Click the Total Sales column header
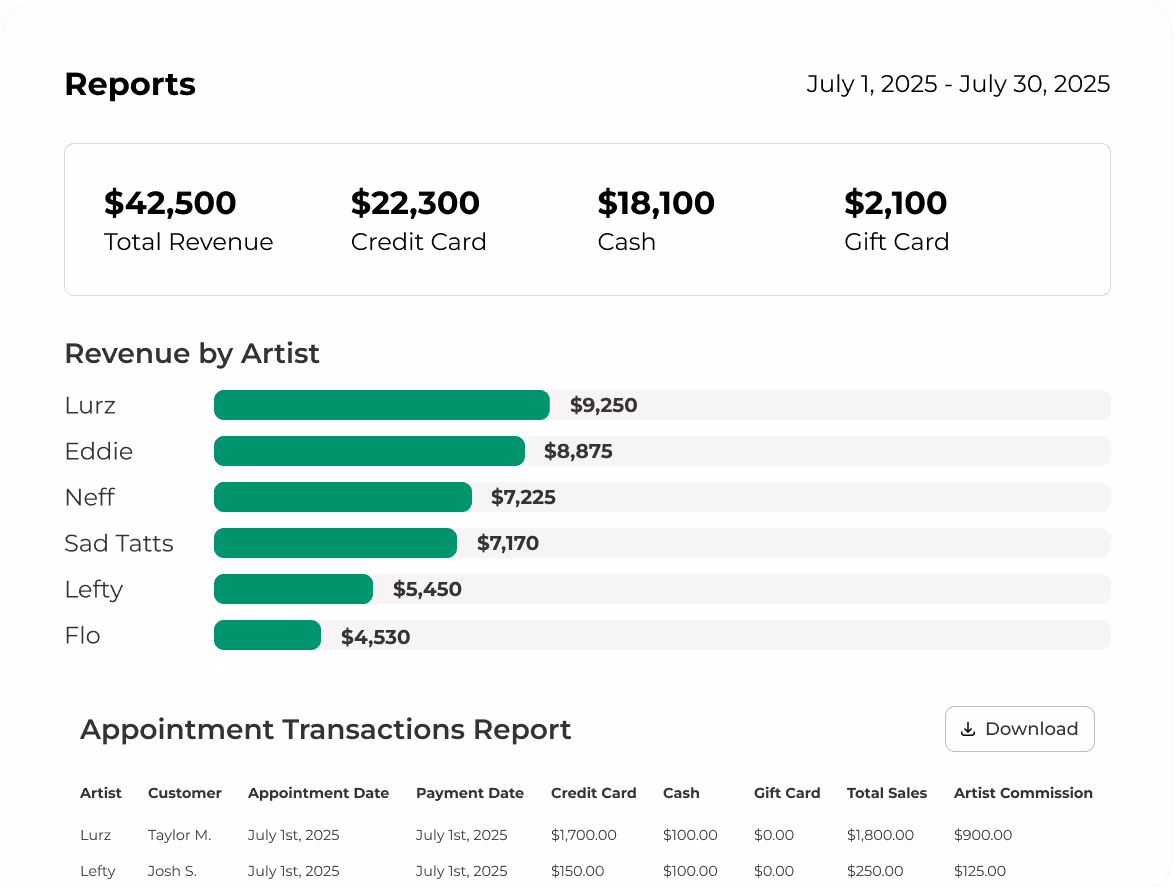 point(886,793)
